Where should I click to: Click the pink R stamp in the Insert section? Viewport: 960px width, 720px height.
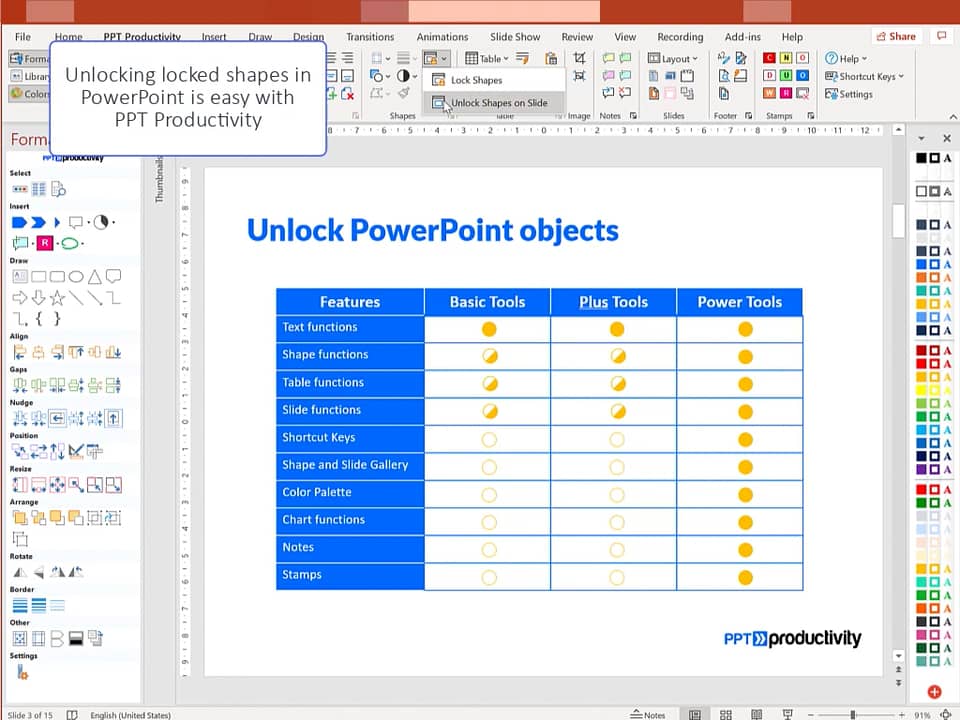tap(45, 243)
